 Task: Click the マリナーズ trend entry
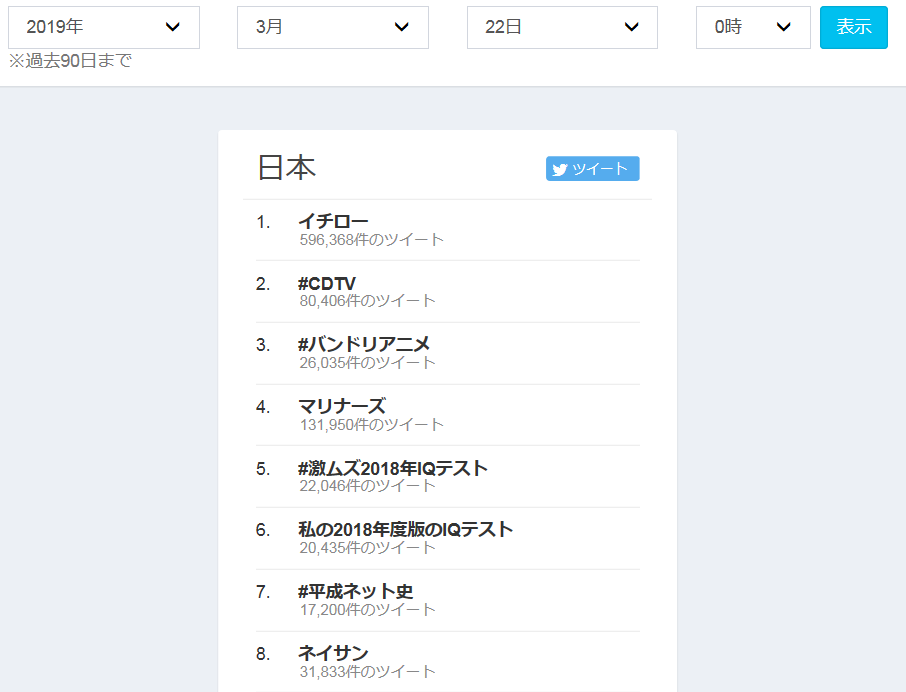tap(341, 406)
